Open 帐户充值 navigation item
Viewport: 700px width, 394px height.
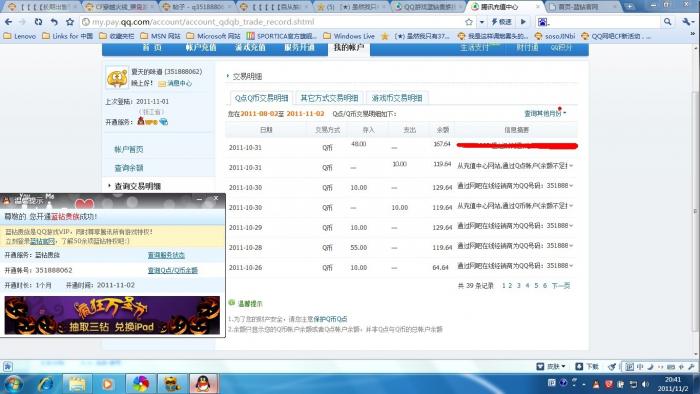click(201, 47)
